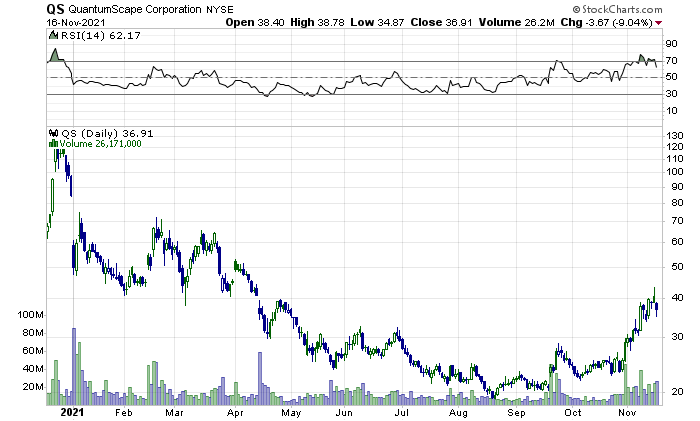Click the 40 price scale label
The image size is (700, 421).
677,298
